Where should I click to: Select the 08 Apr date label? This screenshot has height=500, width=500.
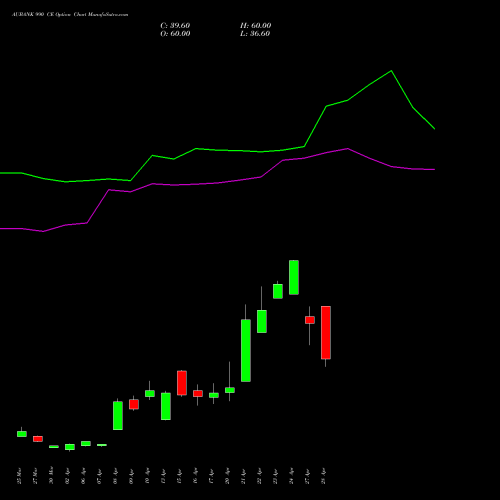pyautogui.click(x=115, y=476)
